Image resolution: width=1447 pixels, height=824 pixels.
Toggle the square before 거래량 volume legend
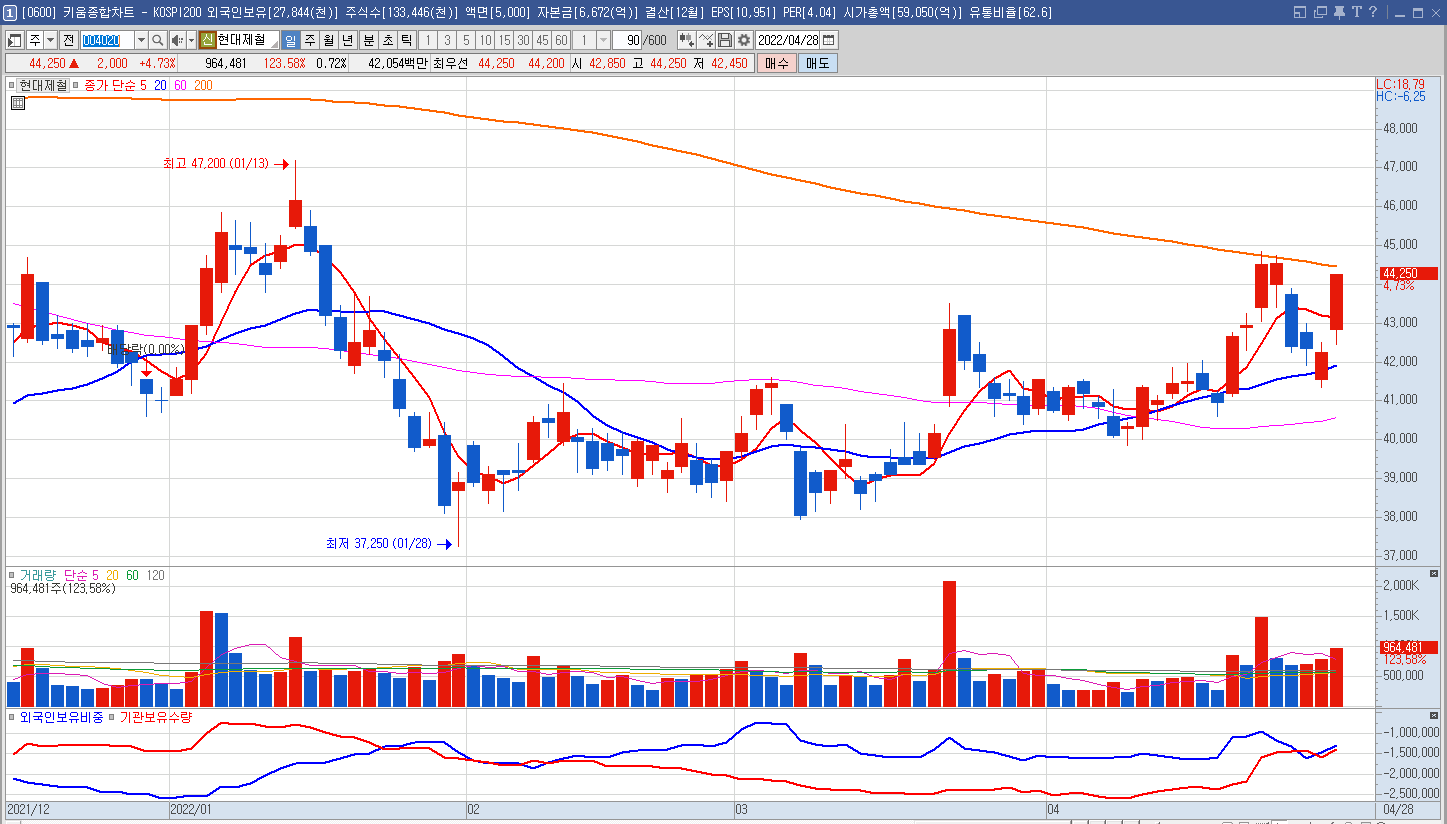(x=13, y=575)
